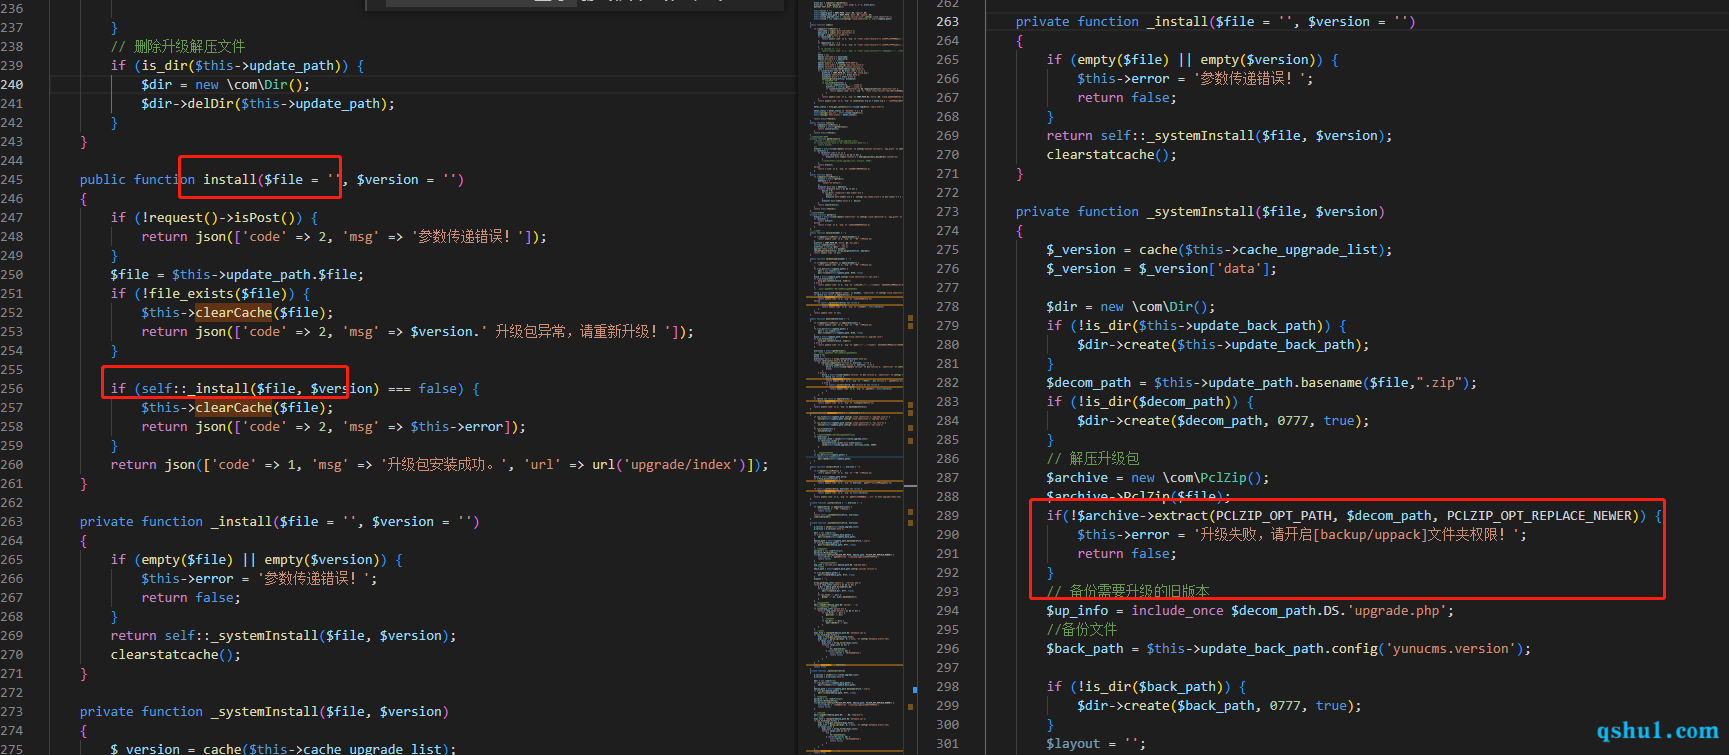This screenshot has width=1729, height=755.
Task: Click 'private function _systemInstall' in the left pane, line 273
Action: (x=264, y=711)
